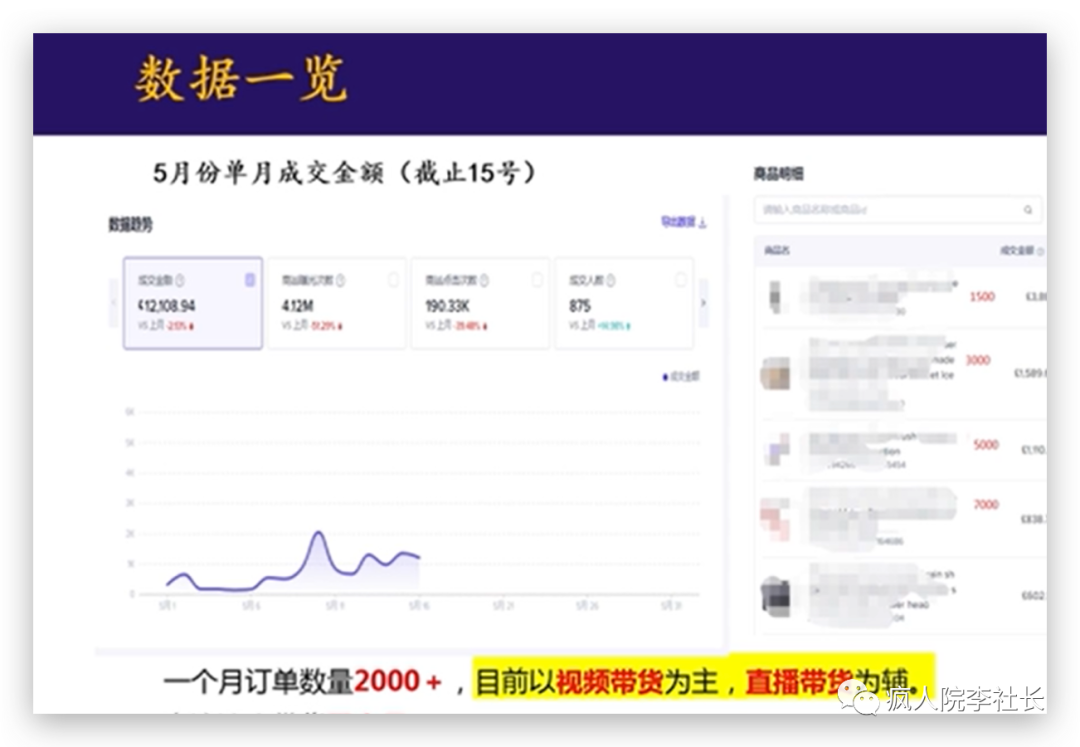Uncheck the 成交金额 metric card checkbox
This screenshot has width=1080, height=747.
click(x=250, y=281)
